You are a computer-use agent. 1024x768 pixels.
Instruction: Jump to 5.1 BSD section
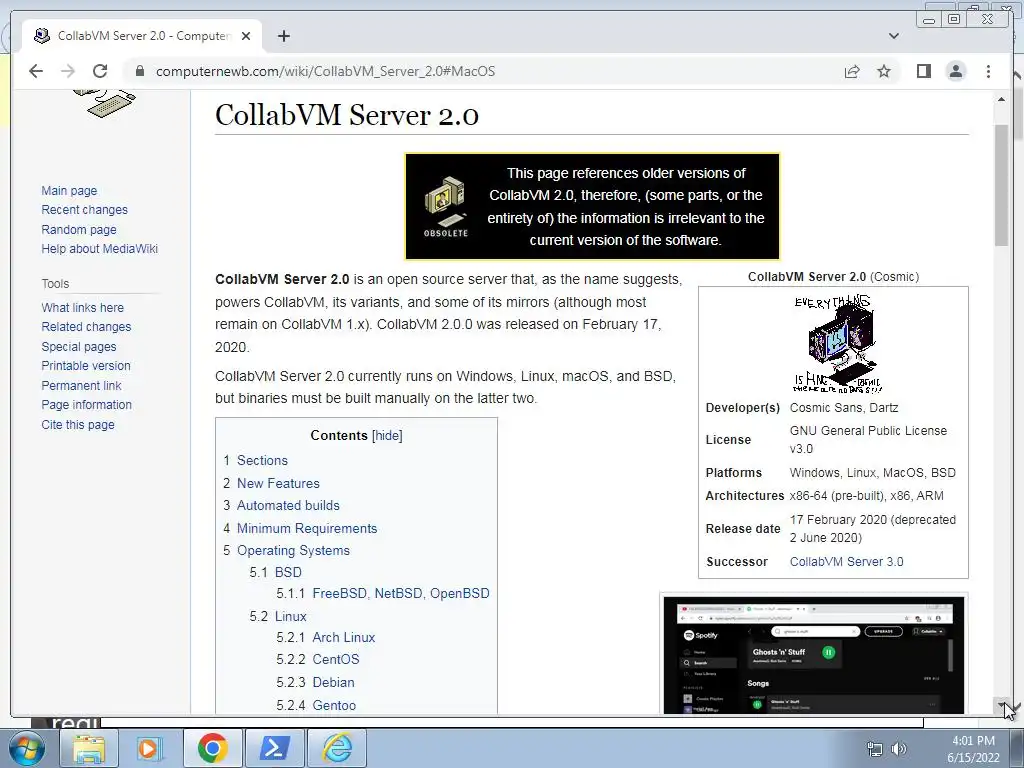(x=288, y=573)
